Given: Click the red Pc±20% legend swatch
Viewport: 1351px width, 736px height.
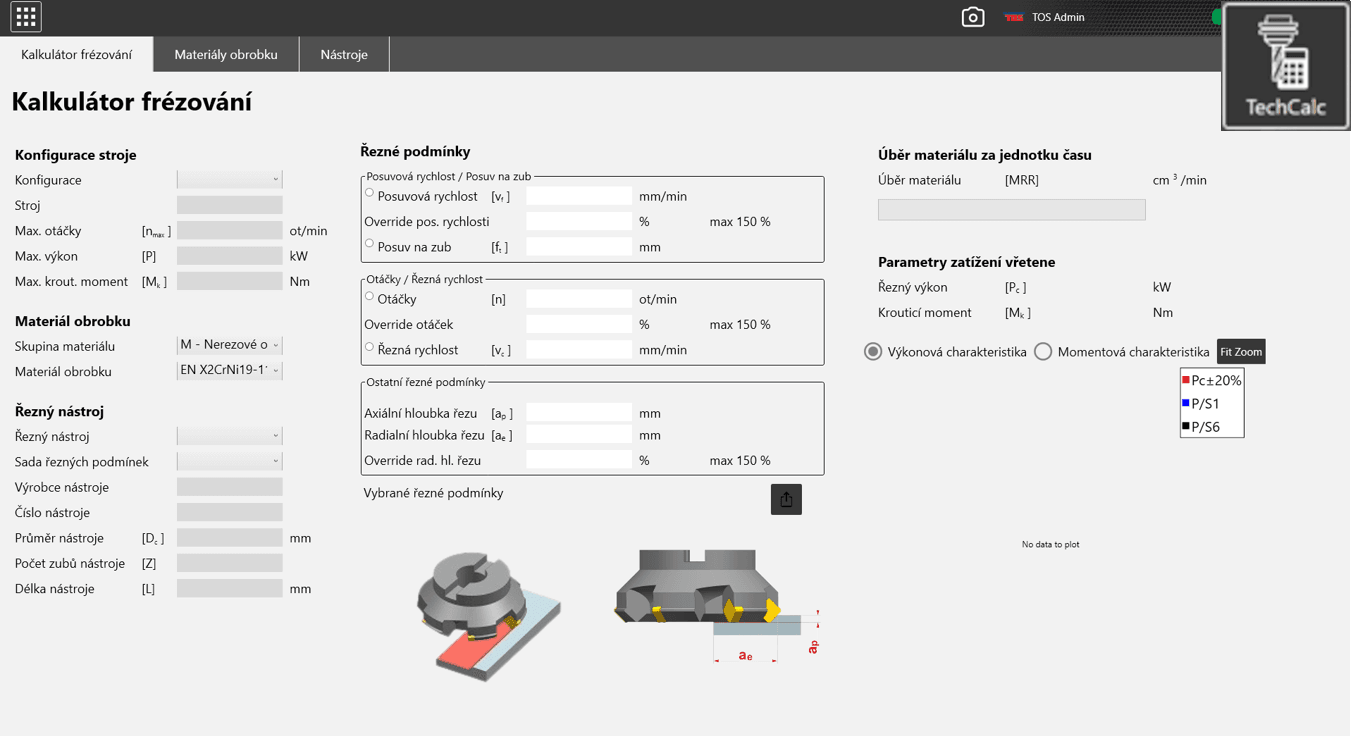Looking at the screenshot, I should pos(1186,380).
